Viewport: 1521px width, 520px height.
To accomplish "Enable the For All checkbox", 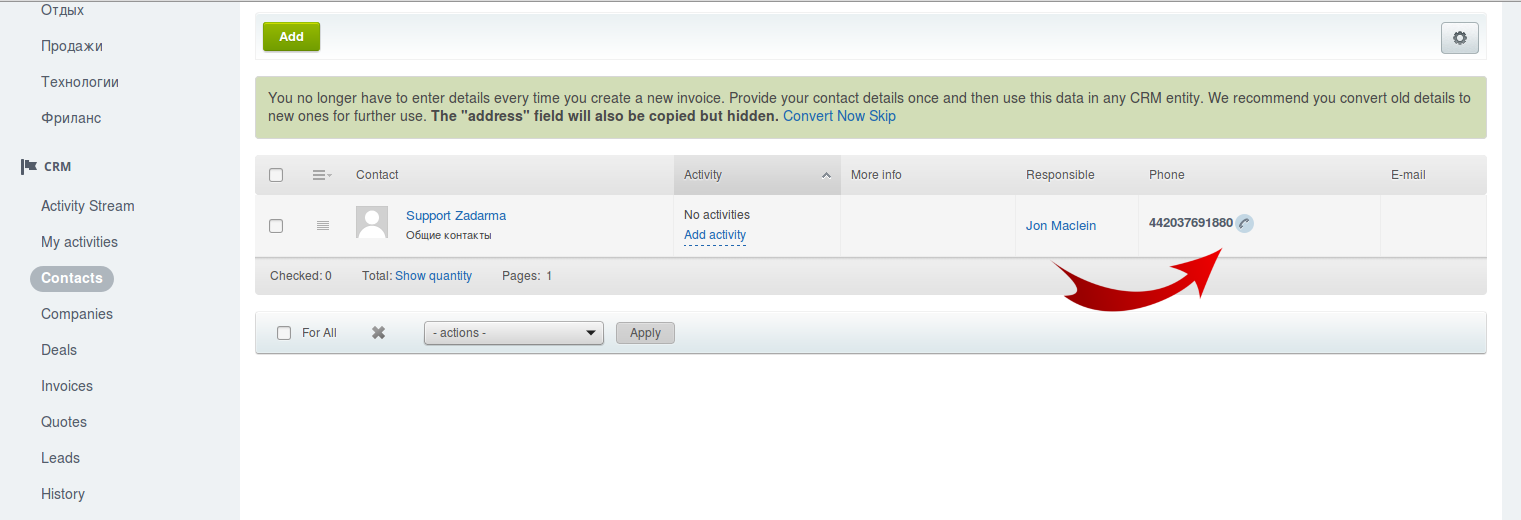I will pyautogui.click(x=284, y=333).
